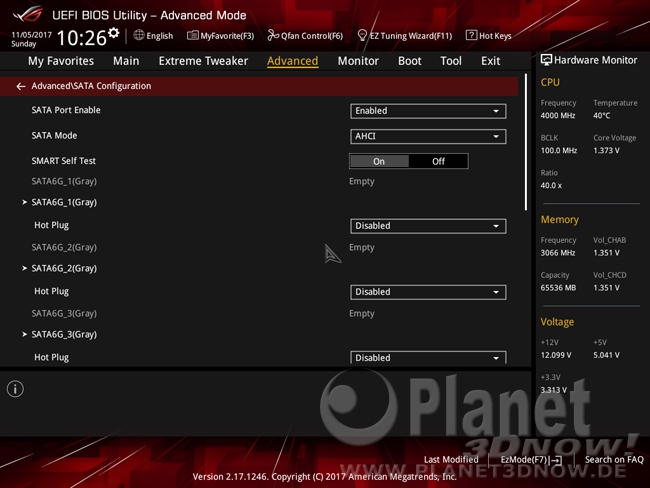Screen dimensions: 650x488
Task: Open SATA Mode AHCI dropdown
Action: [x=428, y=136]
